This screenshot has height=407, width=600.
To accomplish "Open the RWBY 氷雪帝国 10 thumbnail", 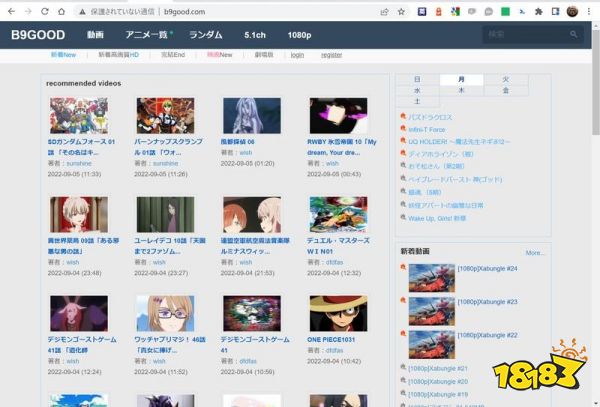I will [x=338, y=116].
